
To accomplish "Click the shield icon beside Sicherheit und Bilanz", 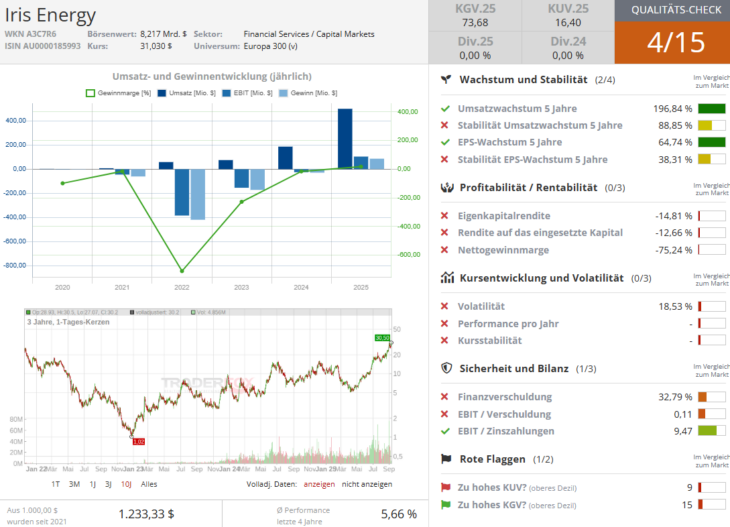I will pyautogui.click(x=446, y=368).
